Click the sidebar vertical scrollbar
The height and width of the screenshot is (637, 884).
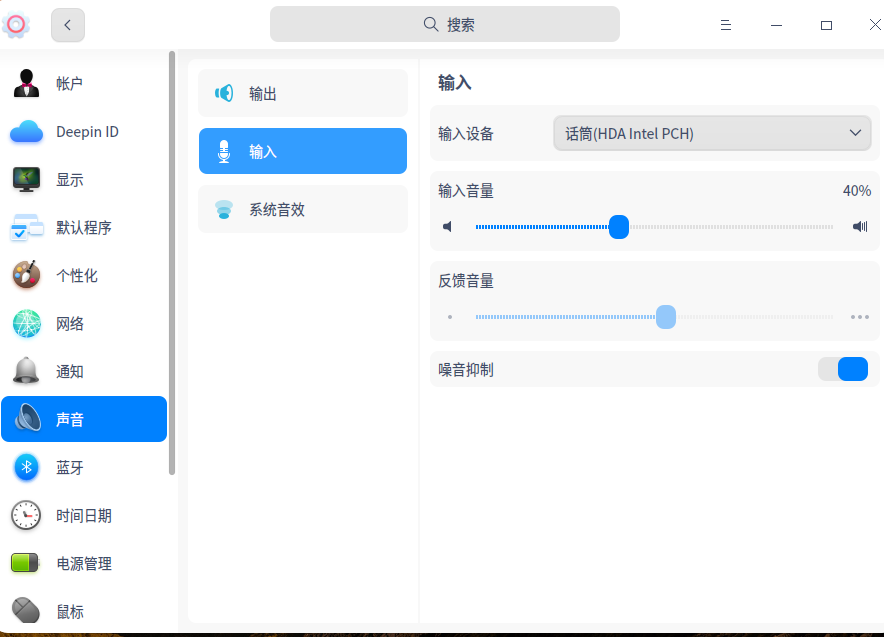pos(172,263)
